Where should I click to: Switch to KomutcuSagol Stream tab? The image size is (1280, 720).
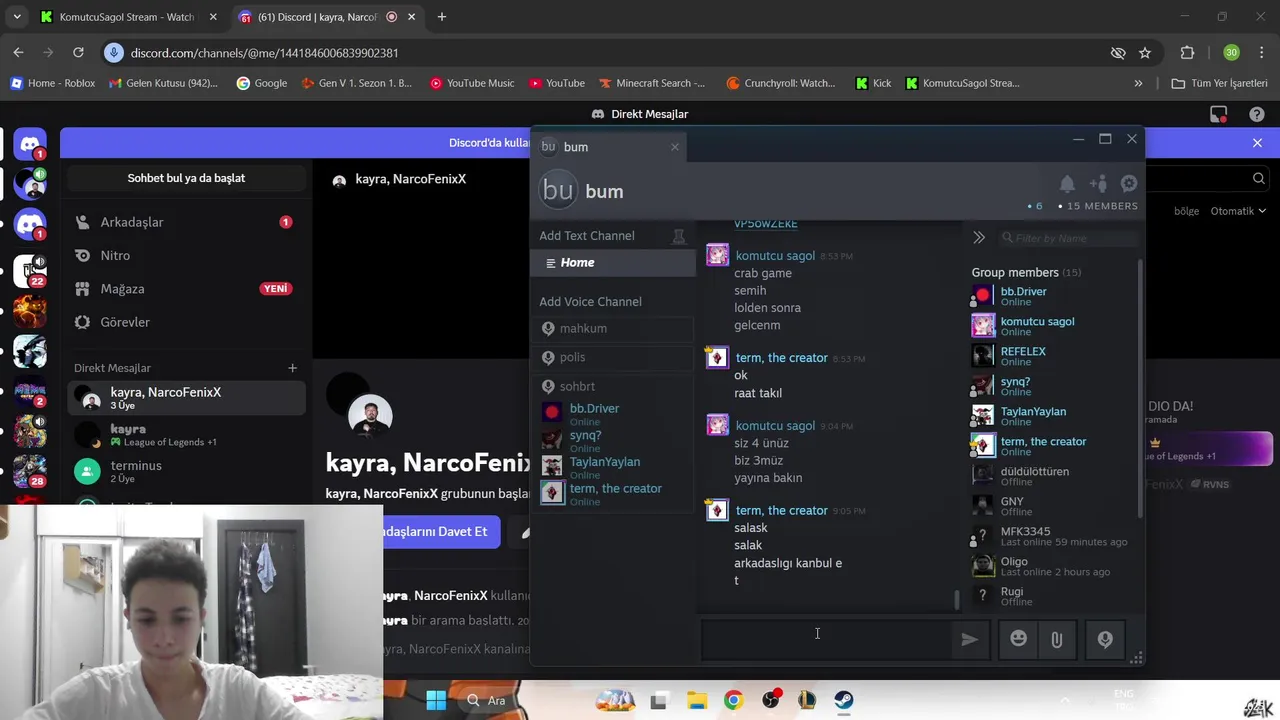tap(127, 17)
